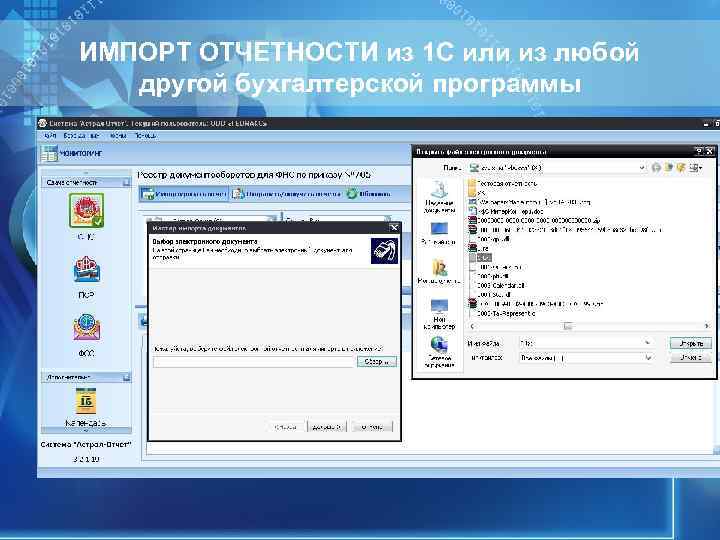Image resolution: width=720 pixels, height=540 pixels.
Task: Click the import report toolbar button
Action: click(184, 194)
